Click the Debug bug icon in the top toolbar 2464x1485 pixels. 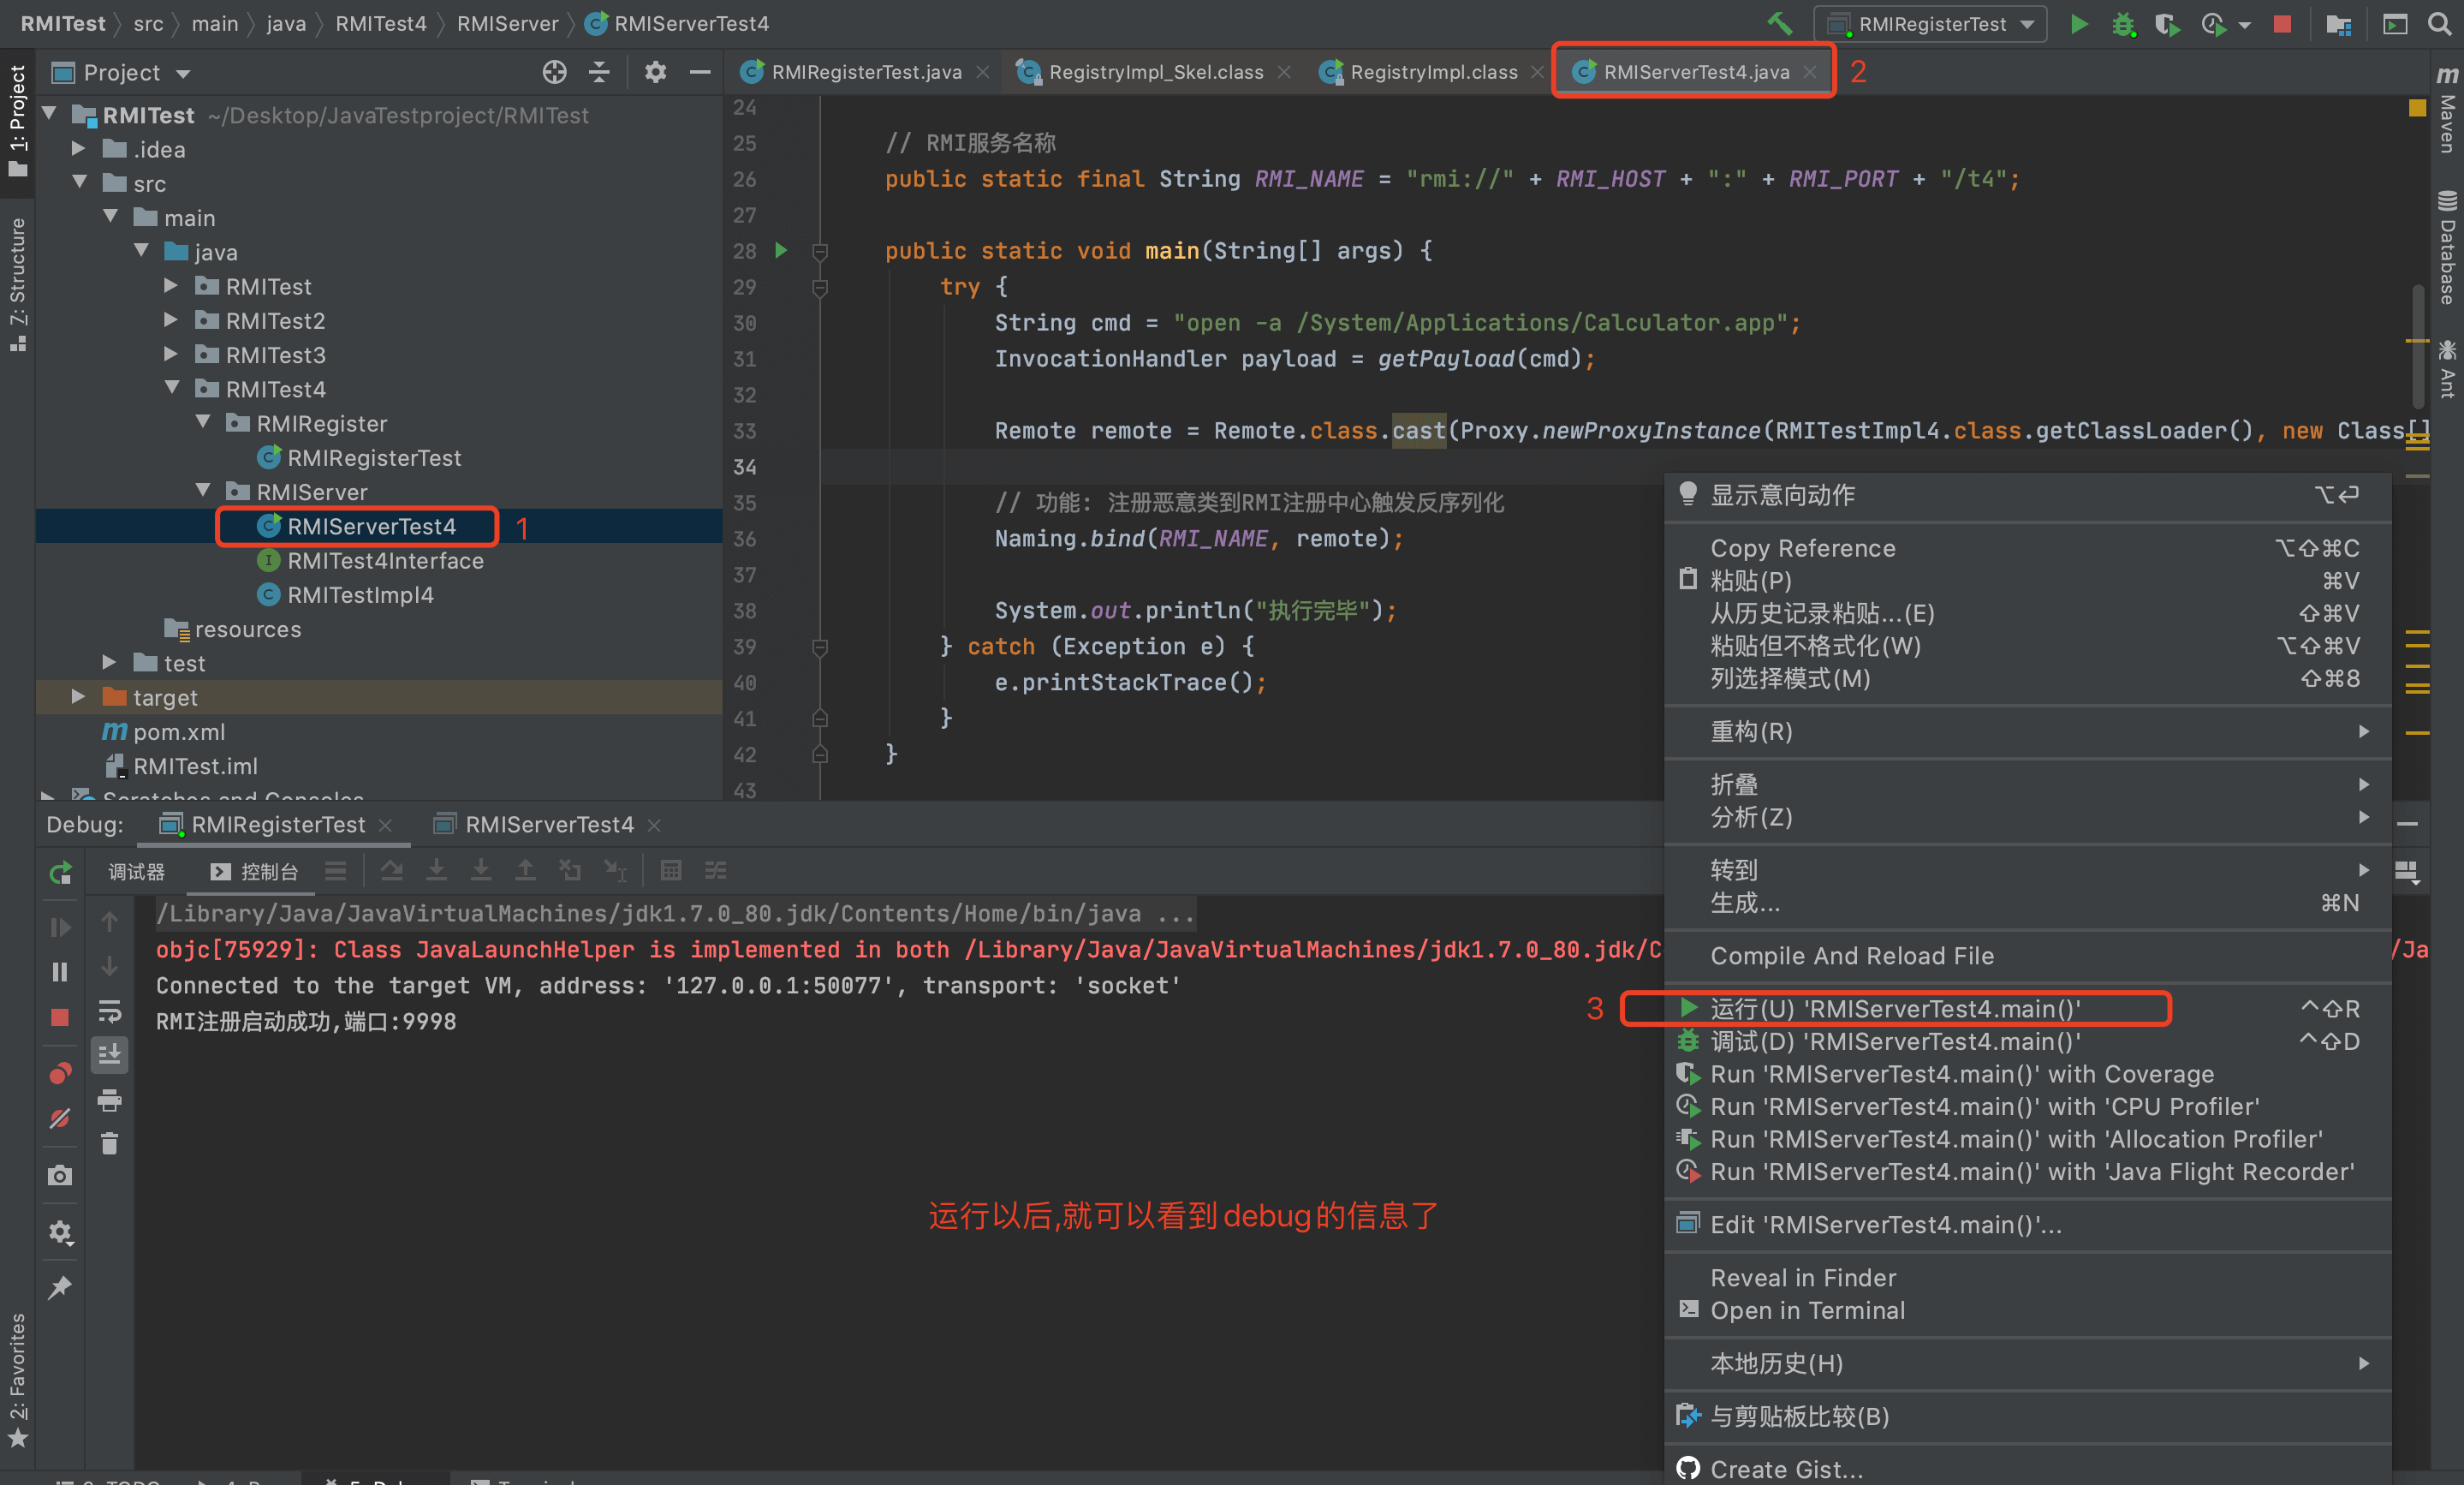2122,24
